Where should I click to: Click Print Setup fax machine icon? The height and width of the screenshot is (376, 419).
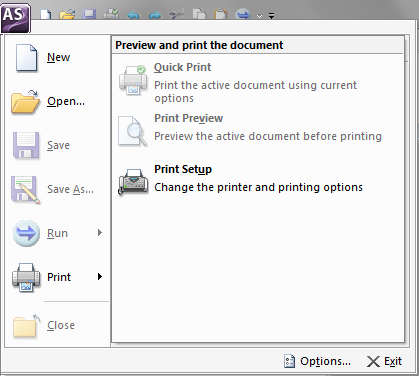[133, 182]
